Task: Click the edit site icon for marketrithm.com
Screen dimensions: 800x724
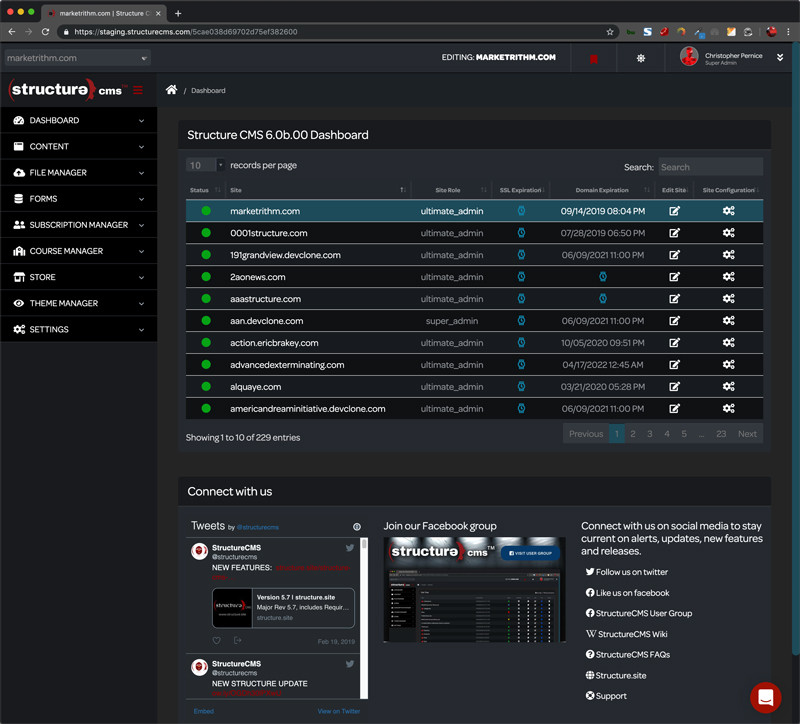Action: click(x=674, y=211)
